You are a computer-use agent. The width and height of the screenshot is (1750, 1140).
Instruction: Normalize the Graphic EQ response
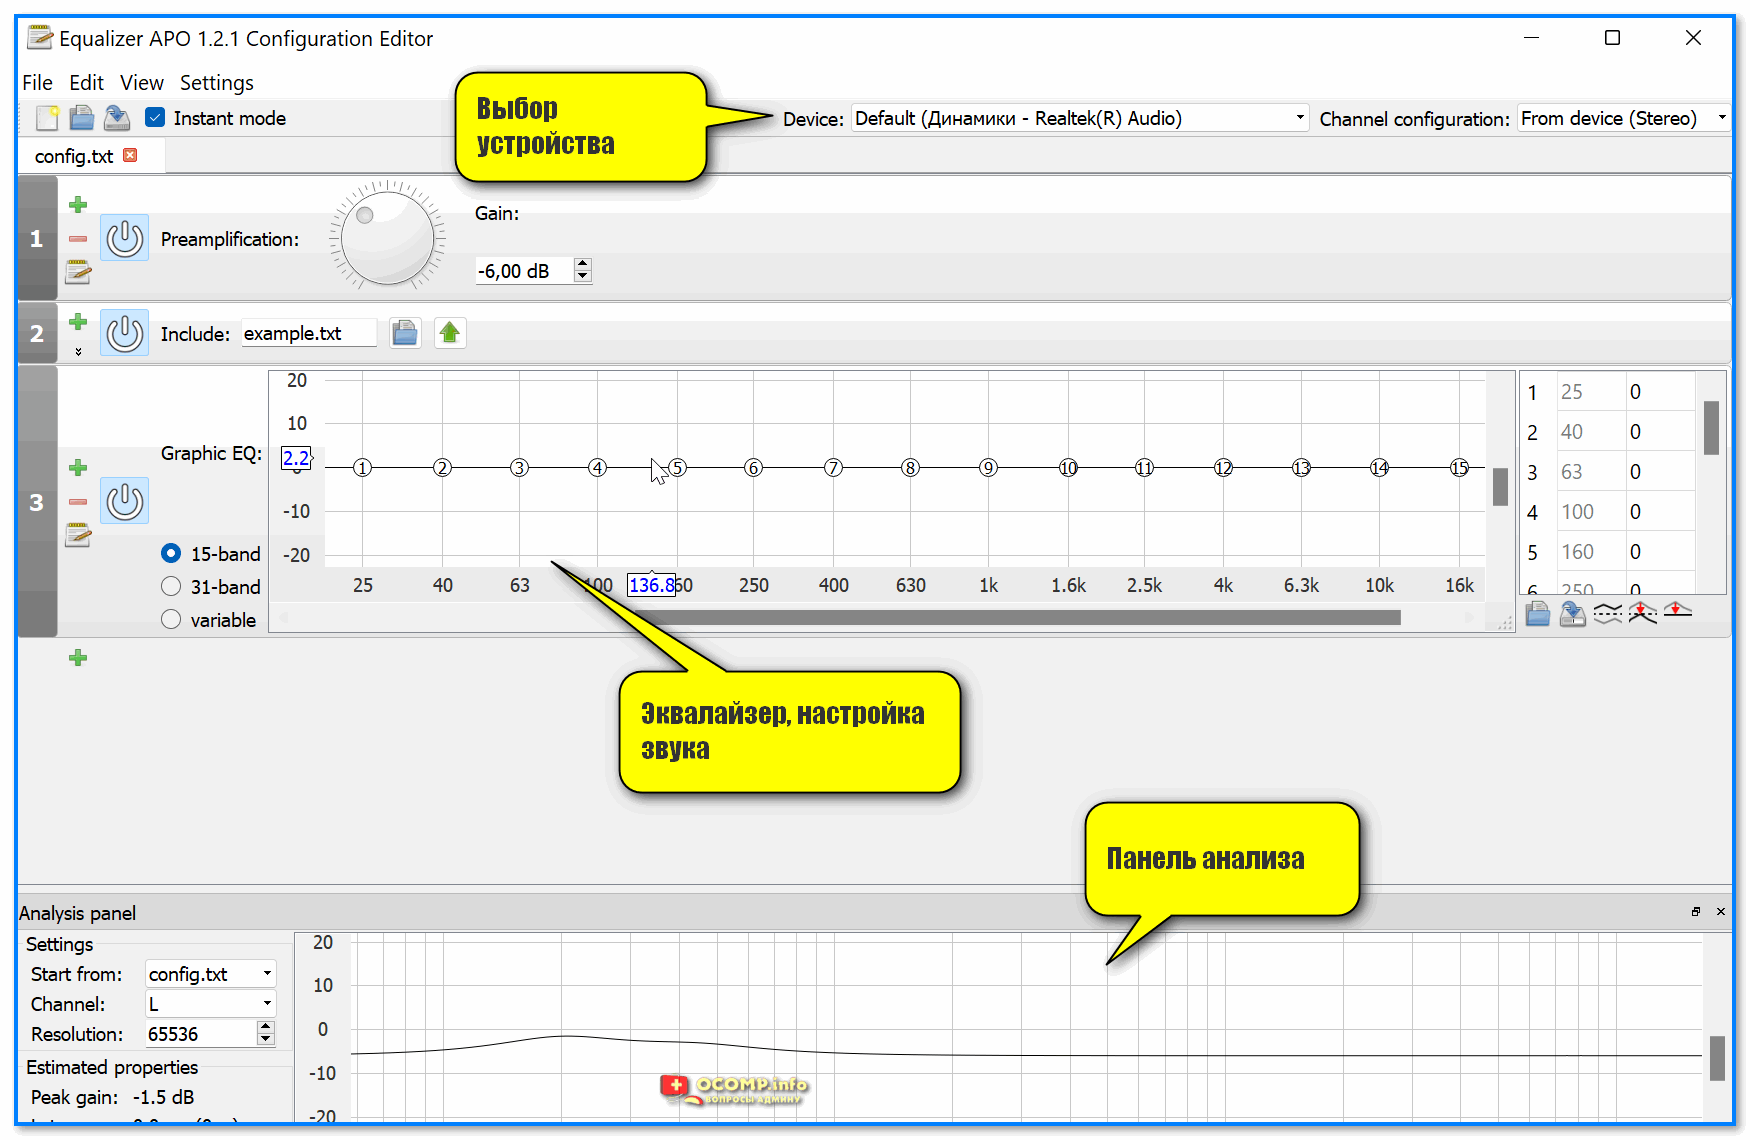(x=1643, y=613)
